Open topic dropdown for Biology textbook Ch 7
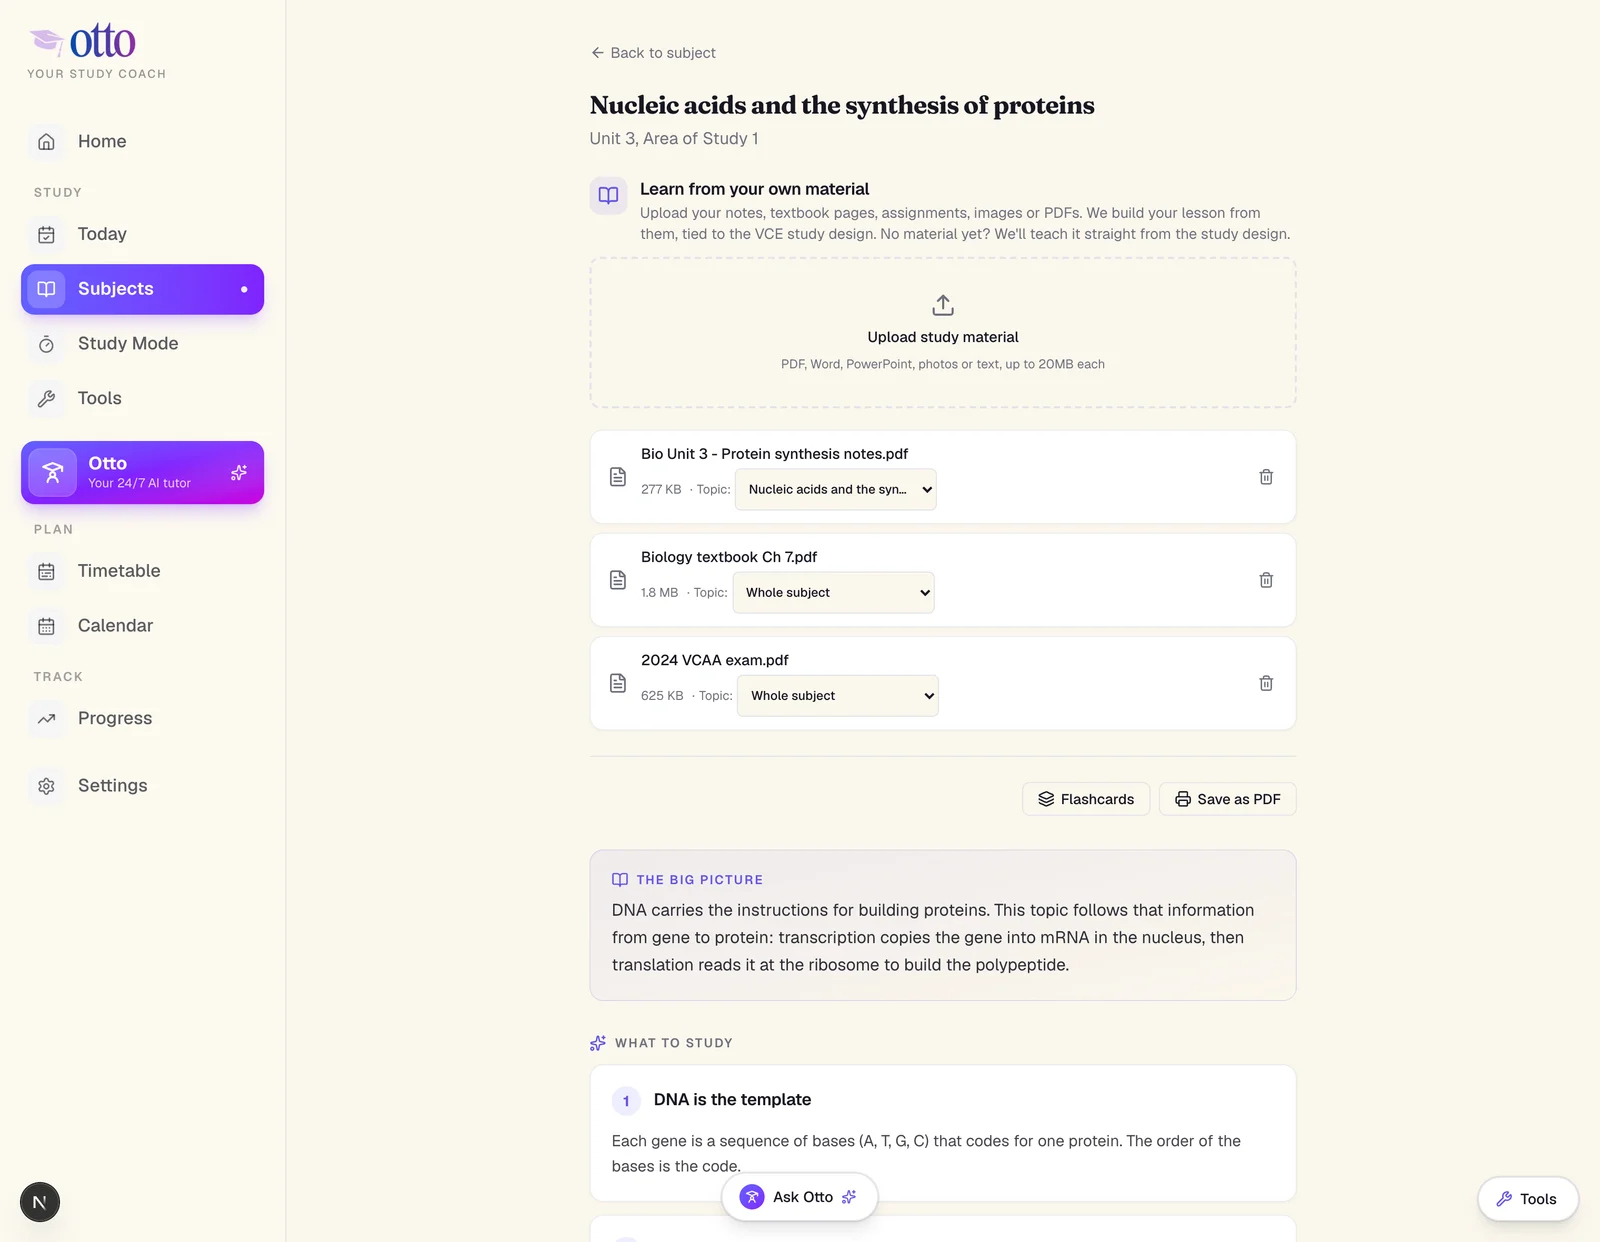Image resolution: width=1600 pixels, height=1242 pixels. coord(834,592)
